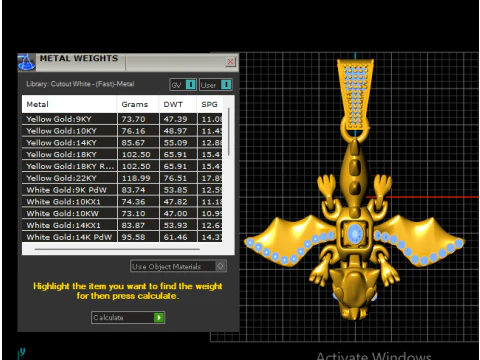This screenshot has height=360, width=480.
Task: Click the 118.99 grams value
Action: [x=136, y=178]
